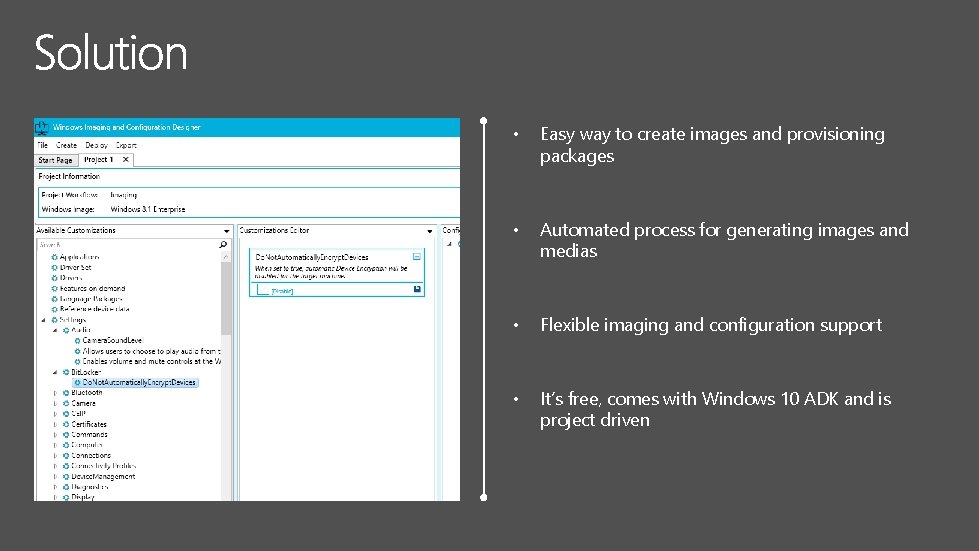This screenshot has width=979, height=551.
Task: Click the gear icon beside Reference device data
Action: click(x=54, y=310)
